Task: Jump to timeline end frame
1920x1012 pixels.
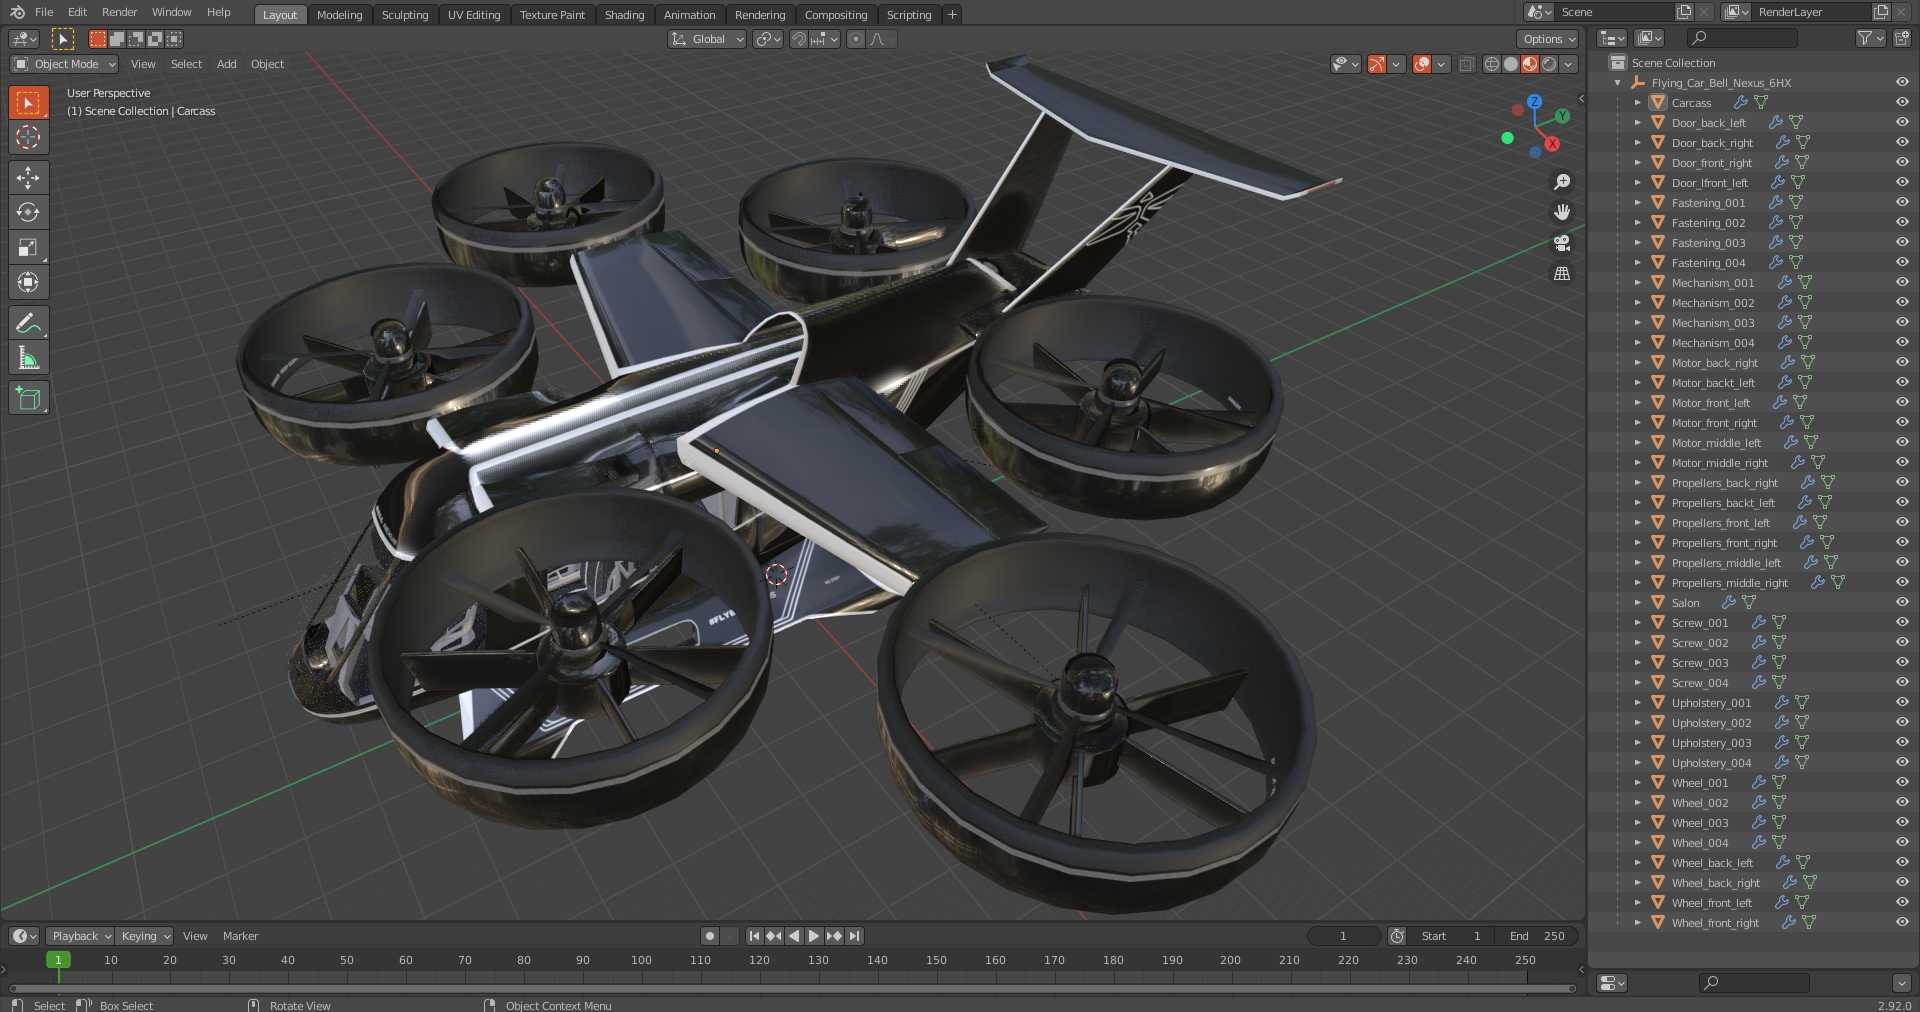Action: pos(854,936)
